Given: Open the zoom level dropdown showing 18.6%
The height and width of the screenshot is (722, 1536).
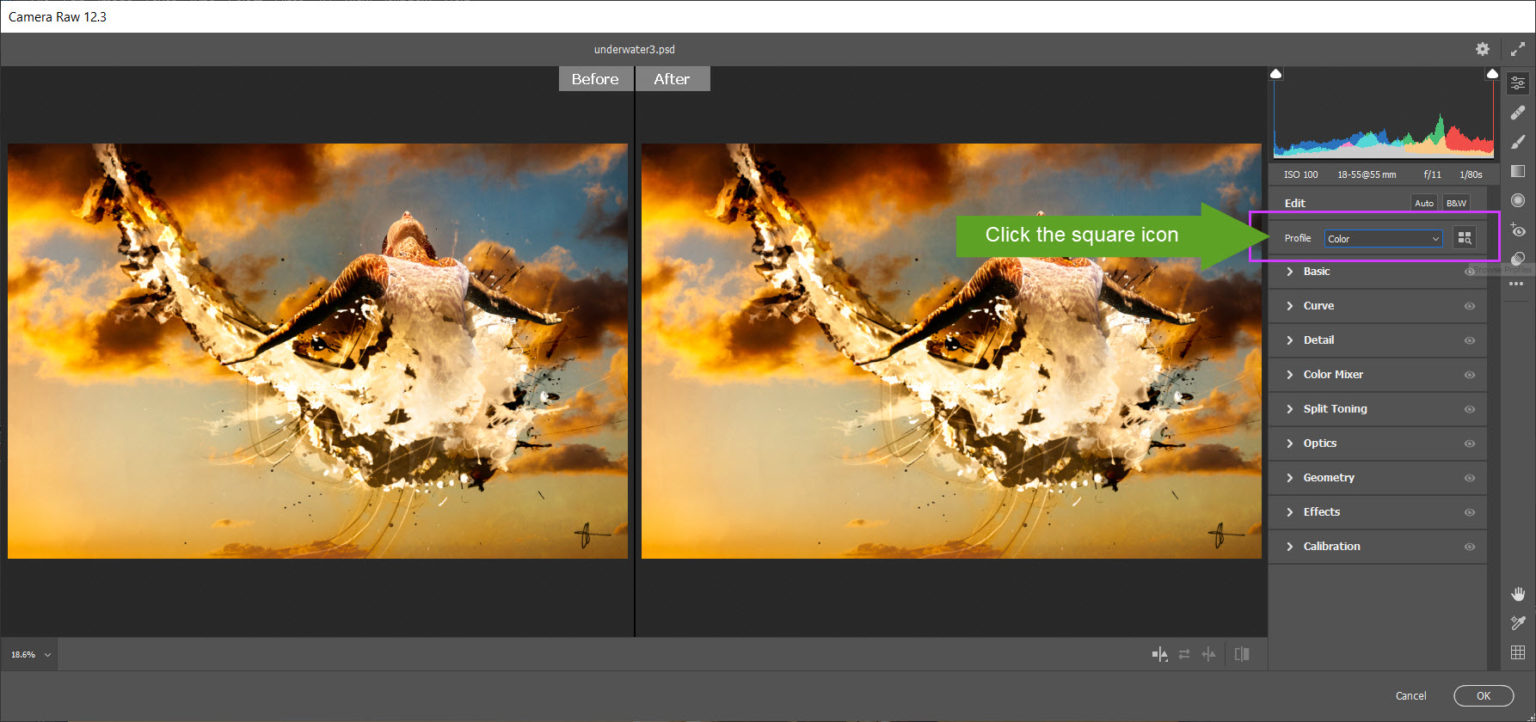Looking at the screenshot, I should point(28,654).
